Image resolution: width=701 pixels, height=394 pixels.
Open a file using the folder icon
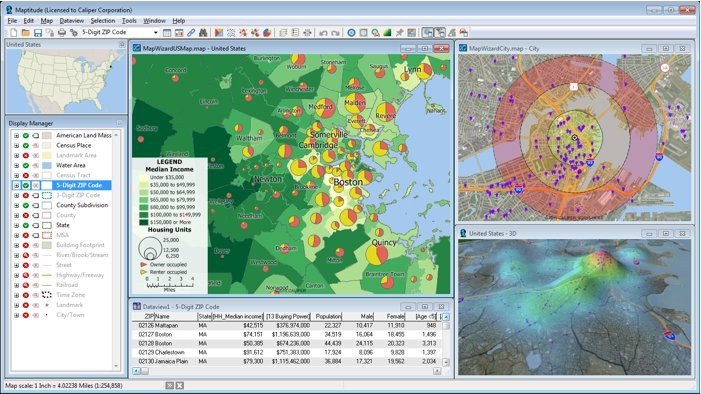point(25,33)
